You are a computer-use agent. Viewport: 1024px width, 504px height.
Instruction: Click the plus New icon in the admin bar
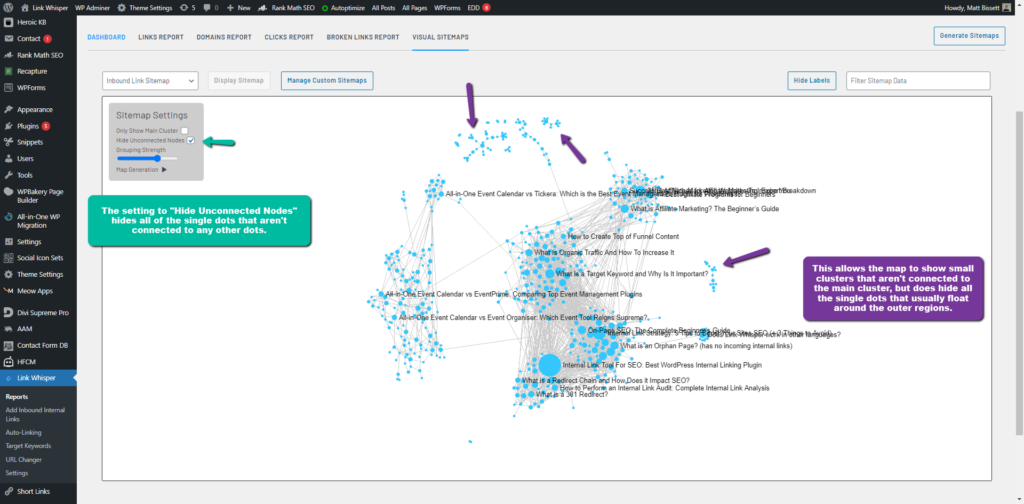coord(231,8)
